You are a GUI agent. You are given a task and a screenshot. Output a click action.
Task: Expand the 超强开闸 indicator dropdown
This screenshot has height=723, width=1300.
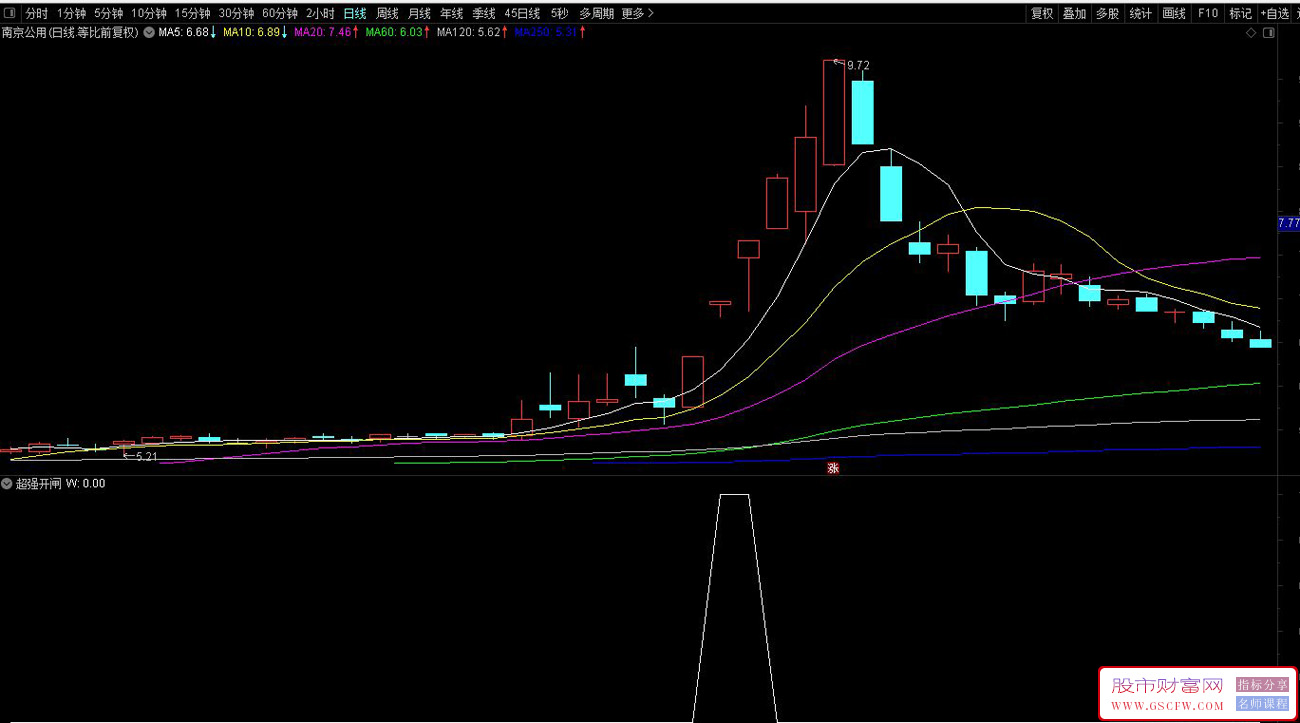[x=7, y=484]
